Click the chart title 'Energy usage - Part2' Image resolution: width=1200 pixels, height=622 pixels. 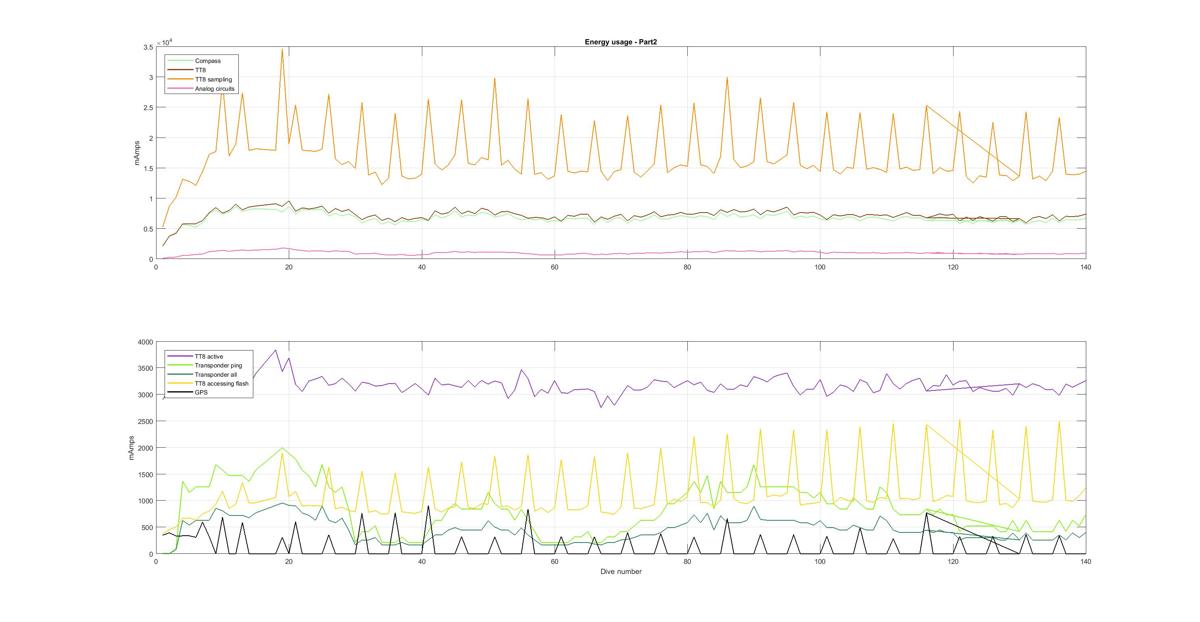[x=620, y=42]
